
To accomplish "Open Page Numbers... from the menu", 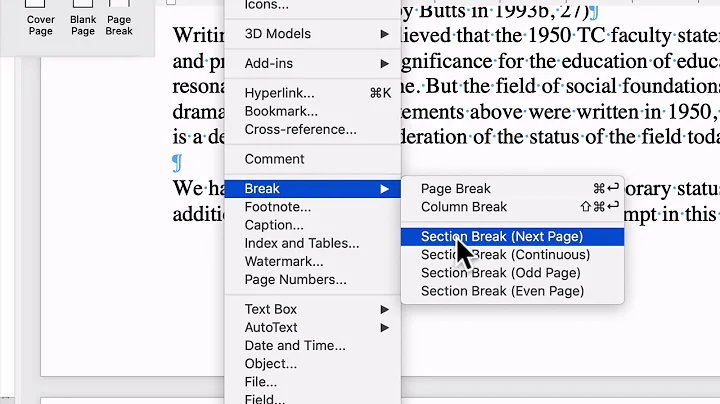I will pyautogui.click(x=312, y=280).
